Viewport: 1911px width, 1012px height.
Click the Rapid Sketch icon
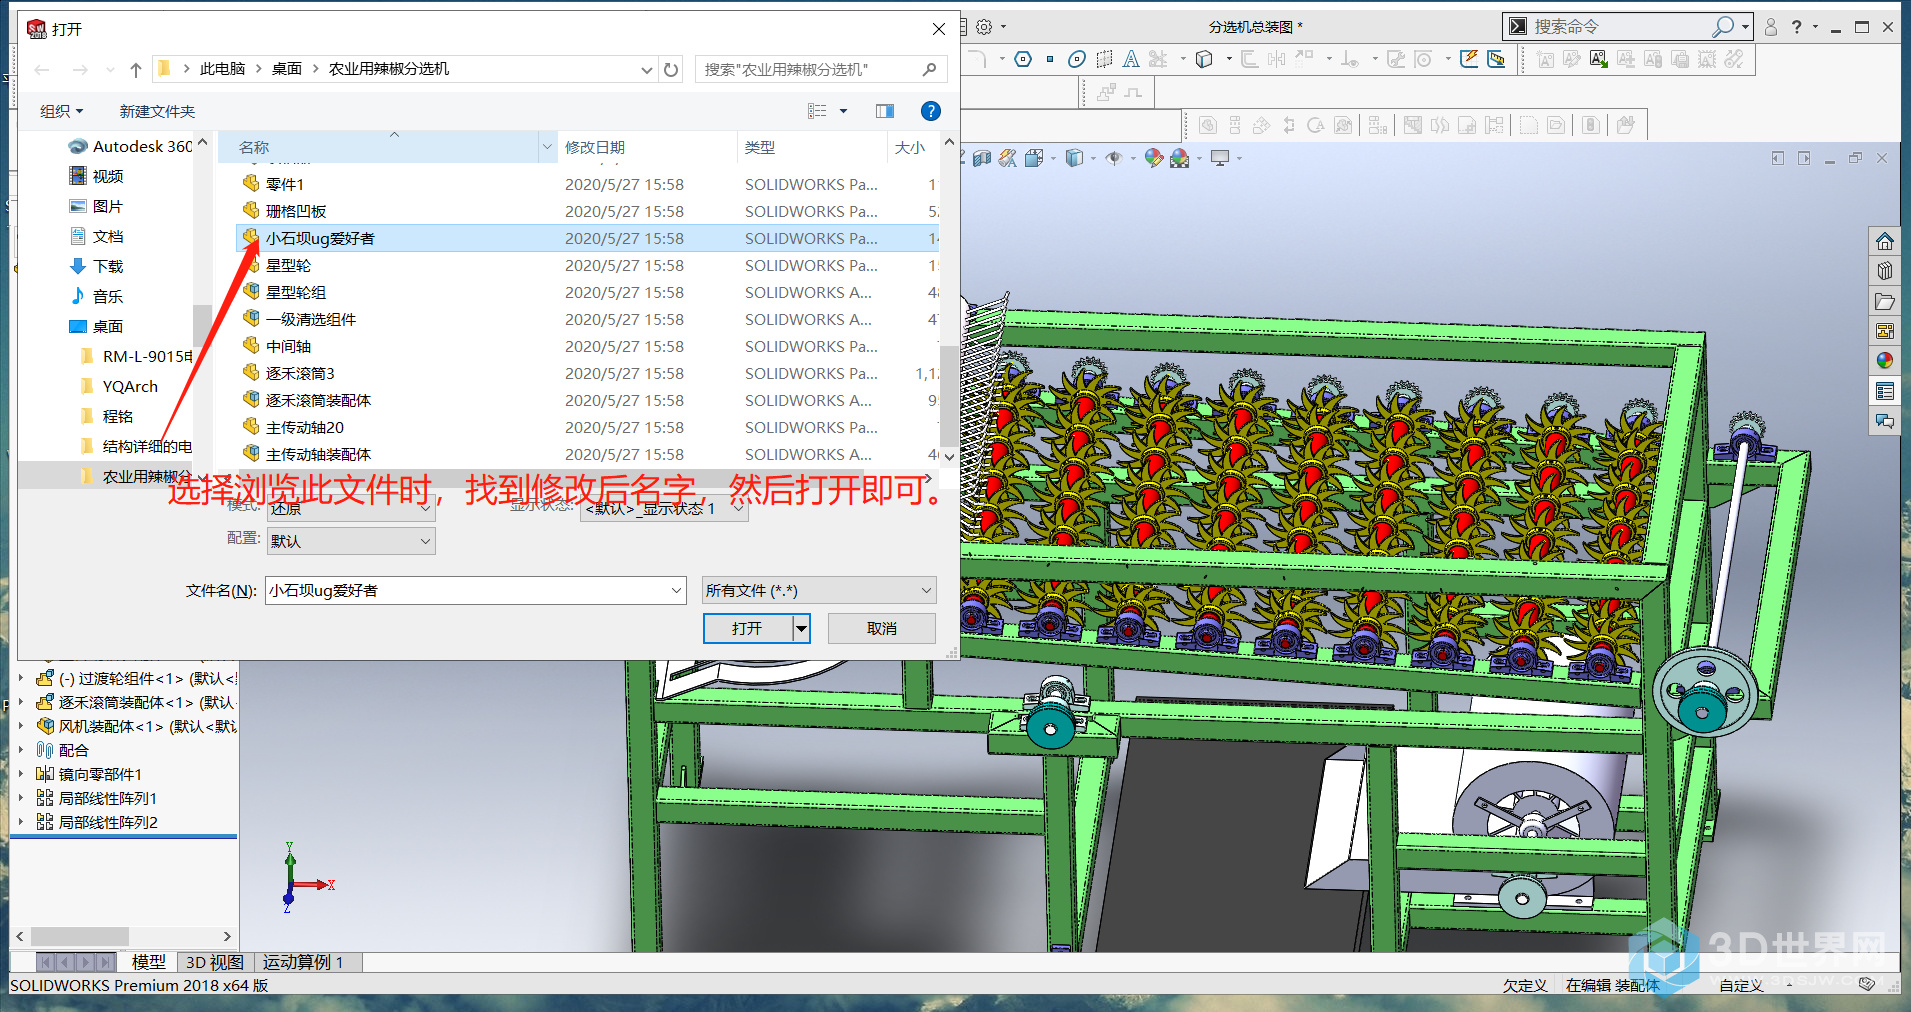point(1469,59)
